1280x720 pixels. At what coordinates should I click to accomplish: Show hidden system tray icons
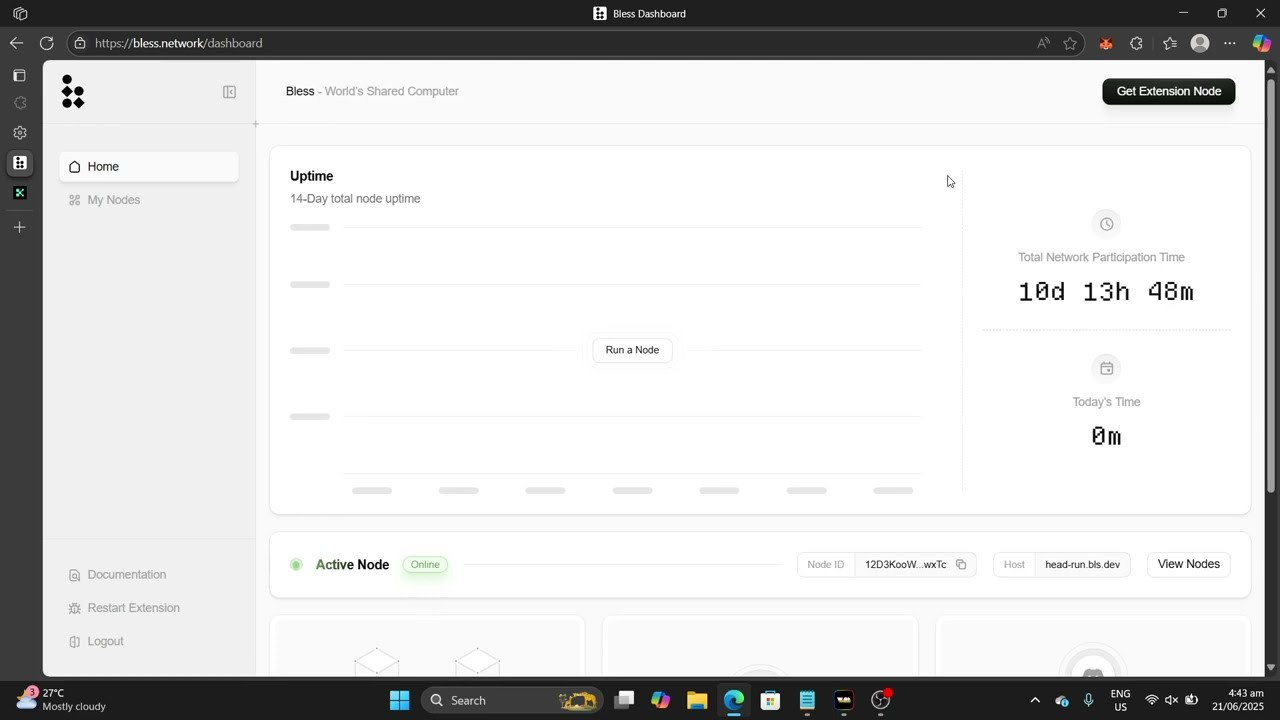pyautogui.click(x=1035, y=700)
